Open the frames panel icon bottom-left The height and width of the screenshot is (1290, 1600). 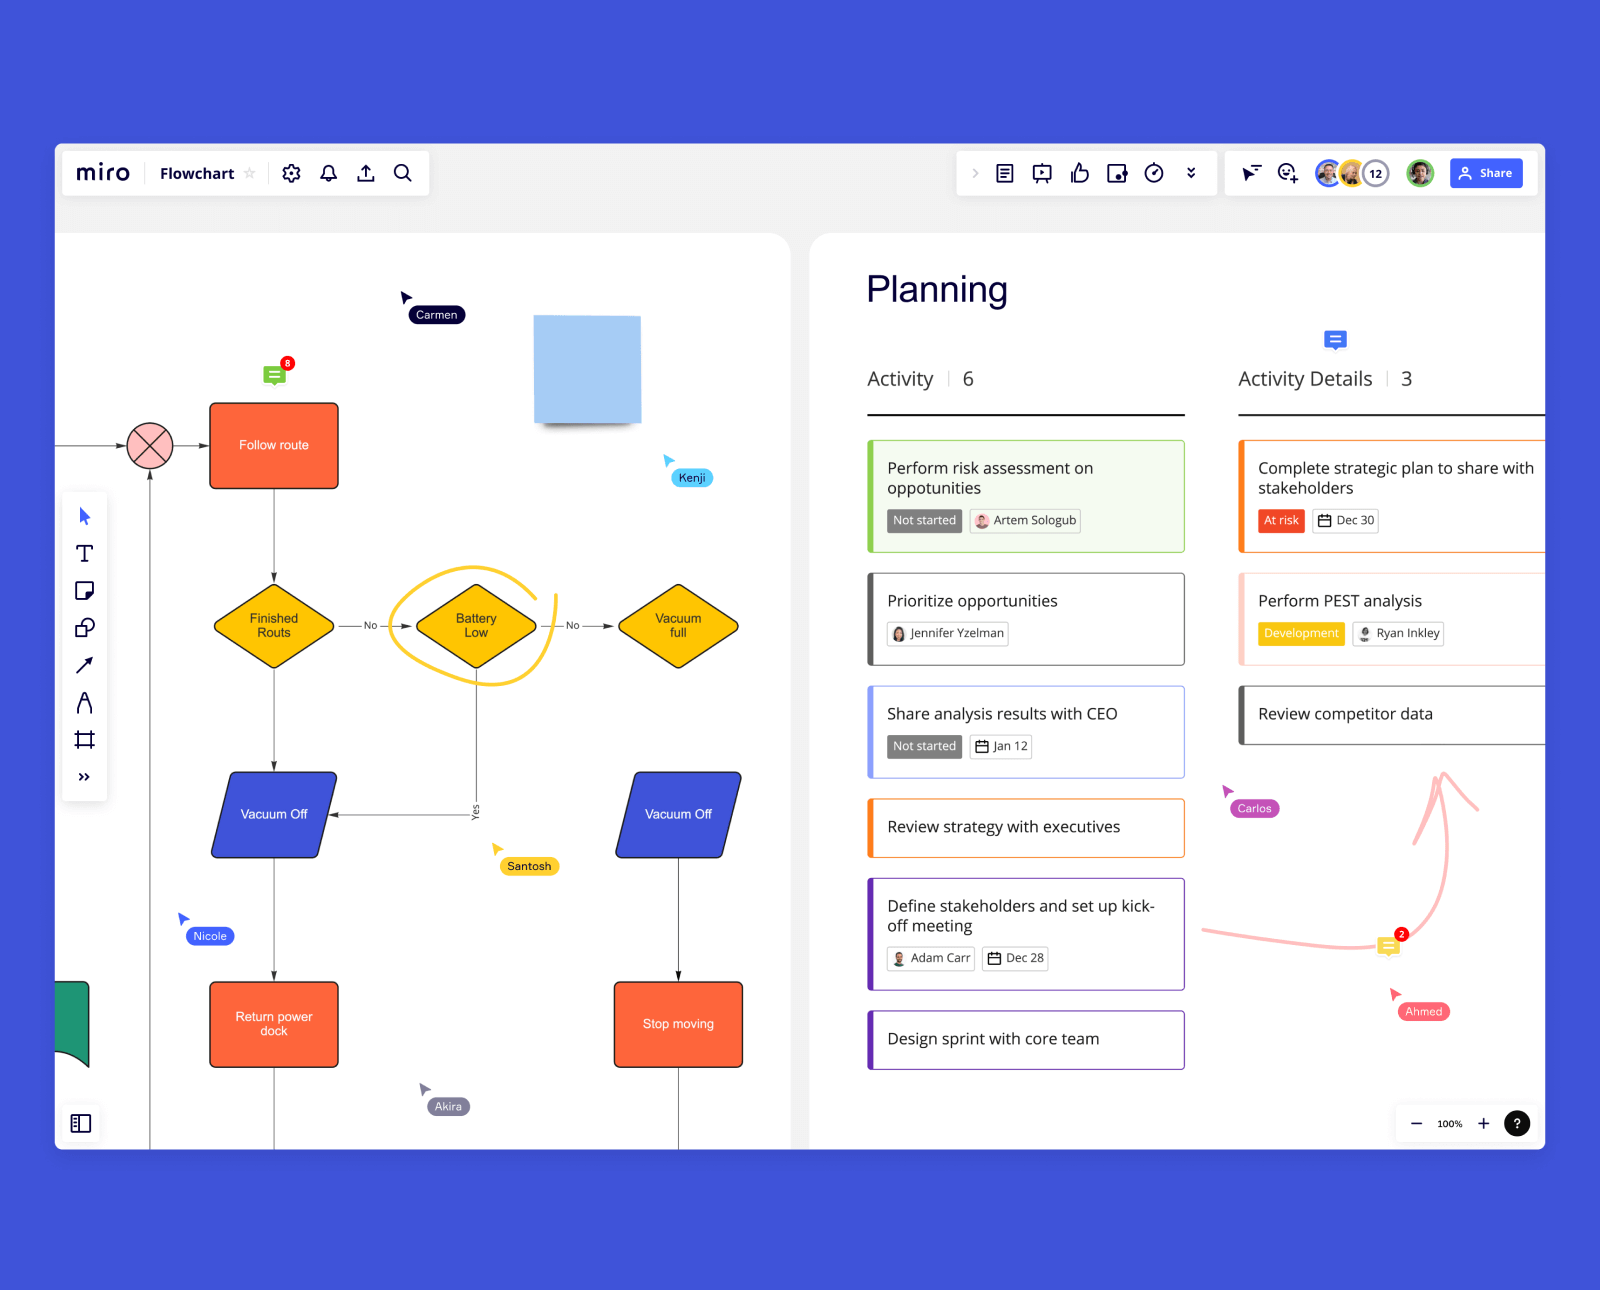(81, 1123)
